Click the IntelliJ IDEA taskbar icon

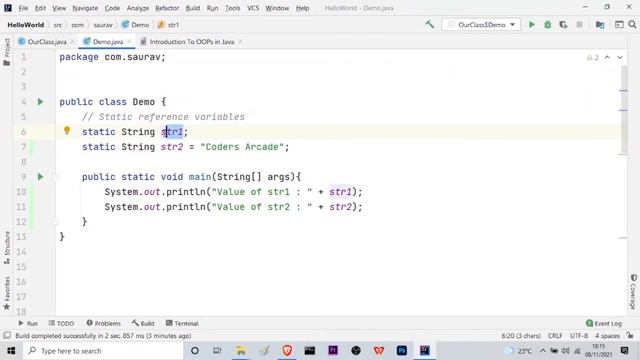coord(424,350)
